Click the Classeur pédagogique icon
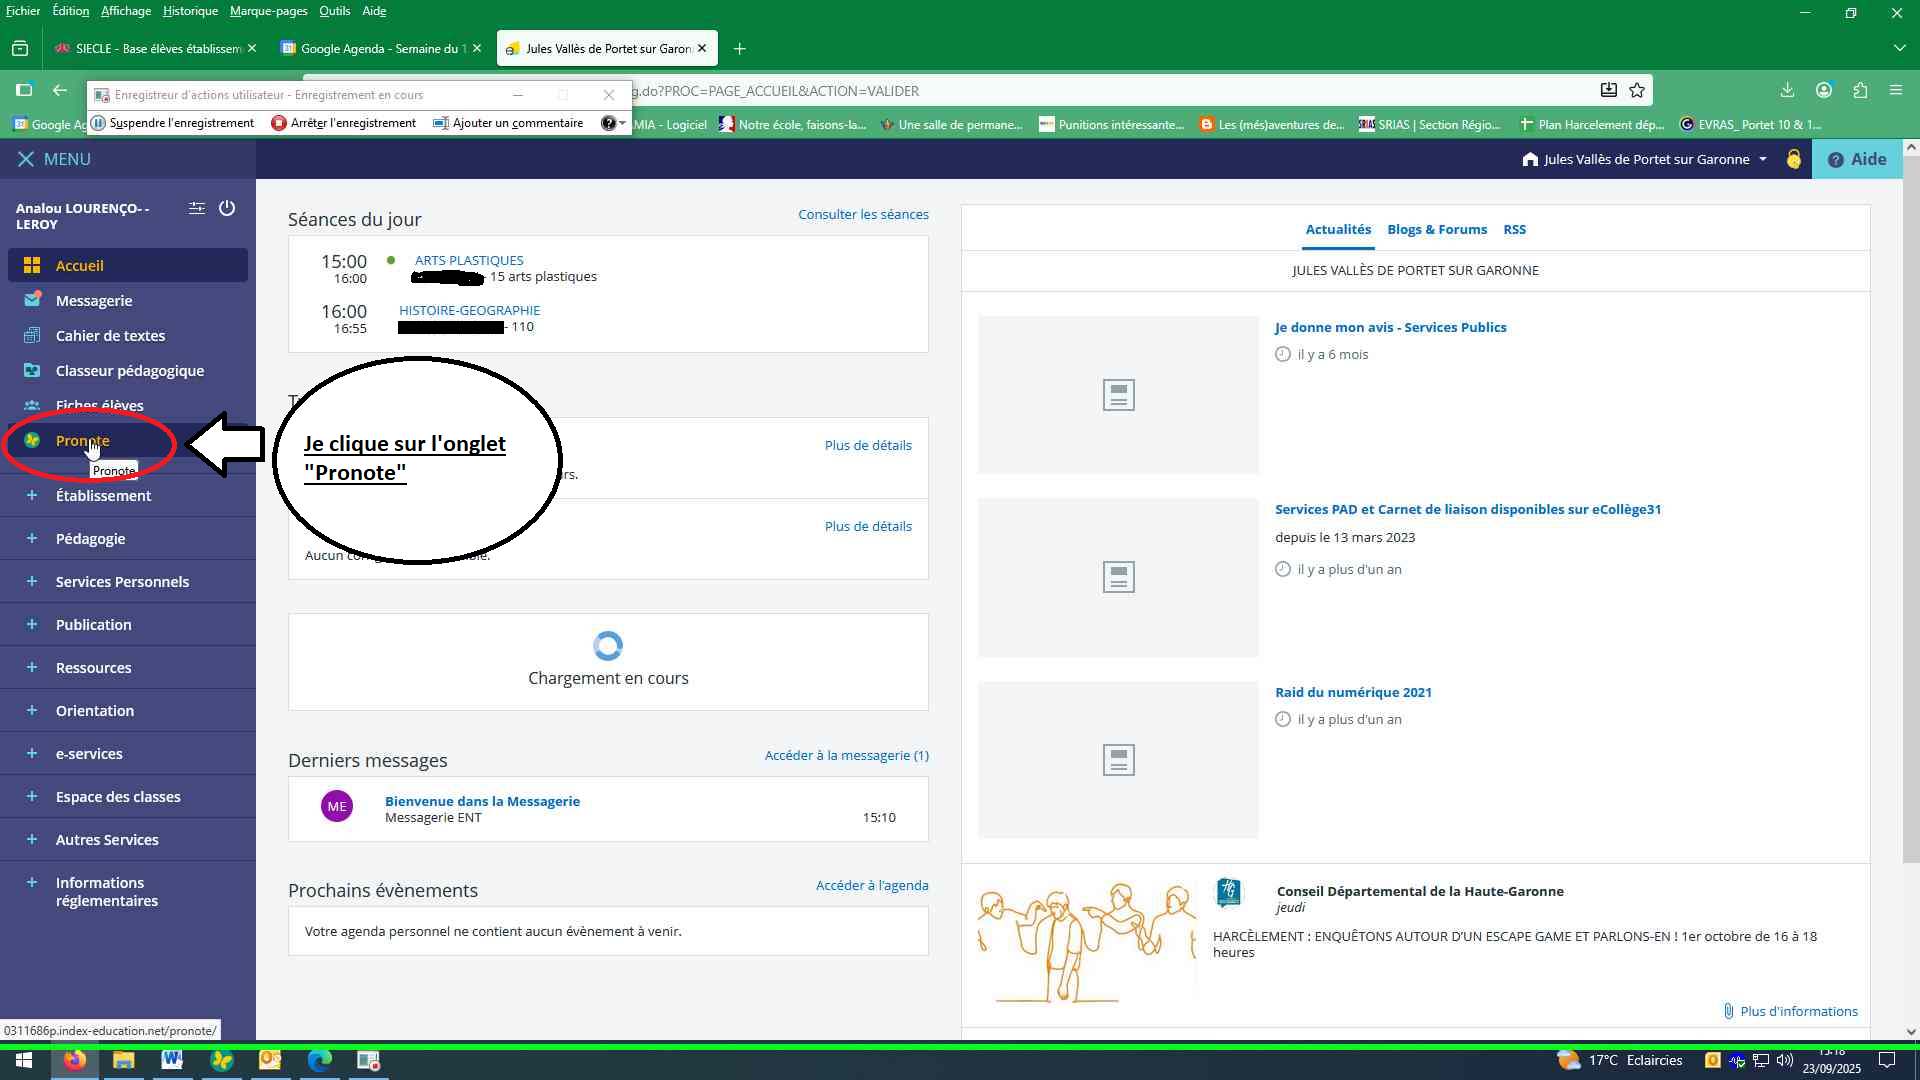1920x1080 pixels. point(32,370)
